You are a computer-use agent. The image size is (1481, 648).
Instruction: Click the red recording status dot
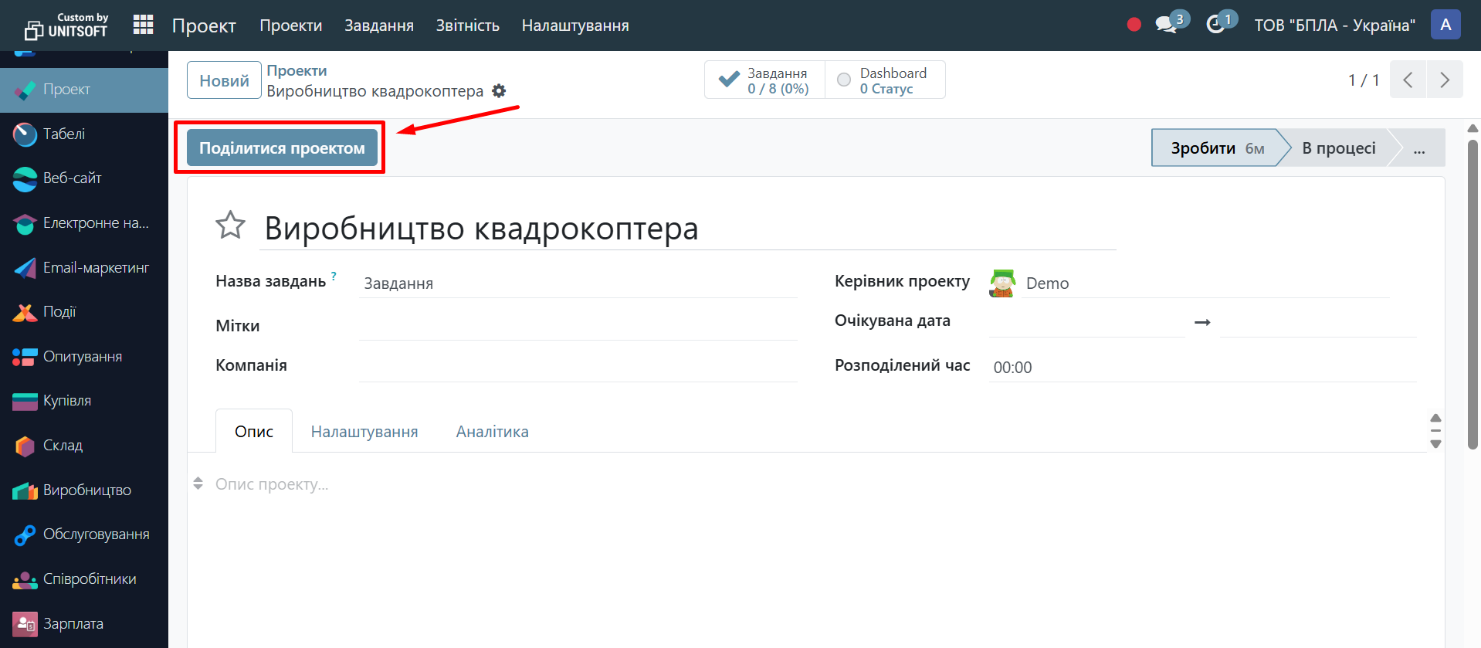tap(1134, 25)
